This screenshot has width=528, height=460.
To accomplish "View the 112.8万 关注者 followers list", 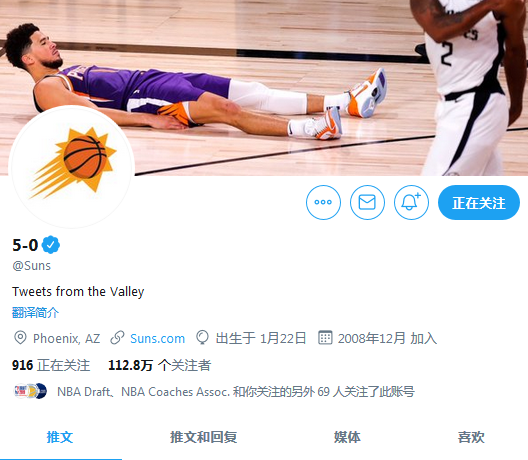I will point(159,365).
